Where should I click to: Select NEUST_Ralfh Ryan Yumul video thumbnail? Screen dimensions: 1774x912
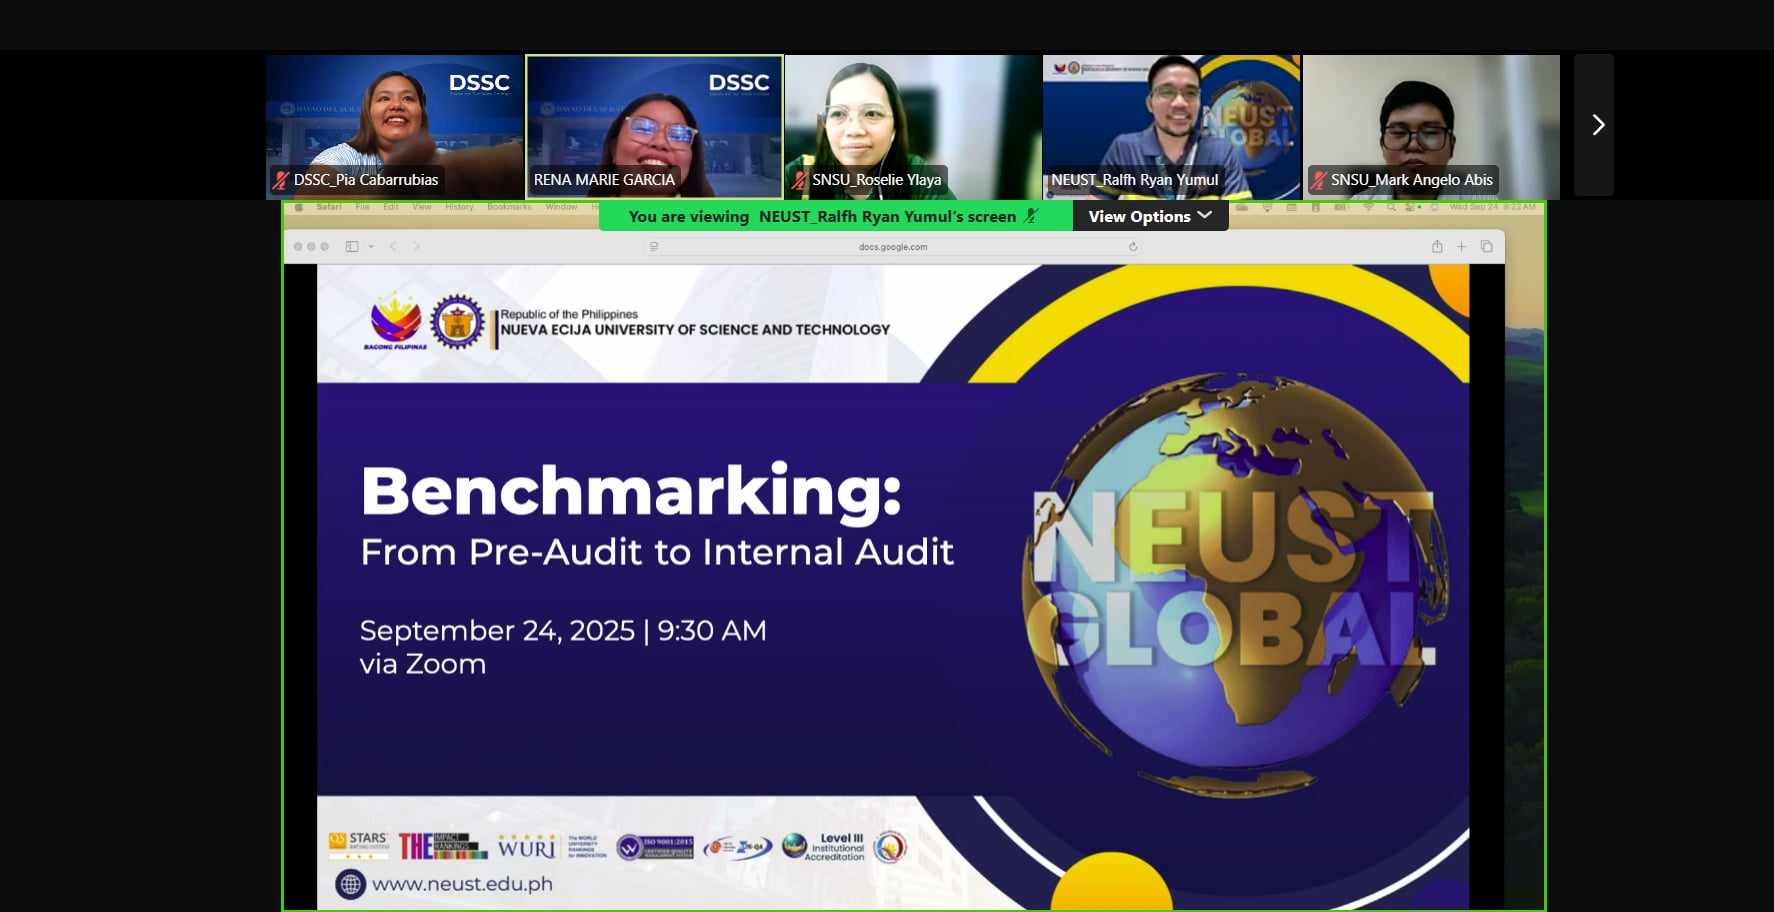click(1171, 120)
